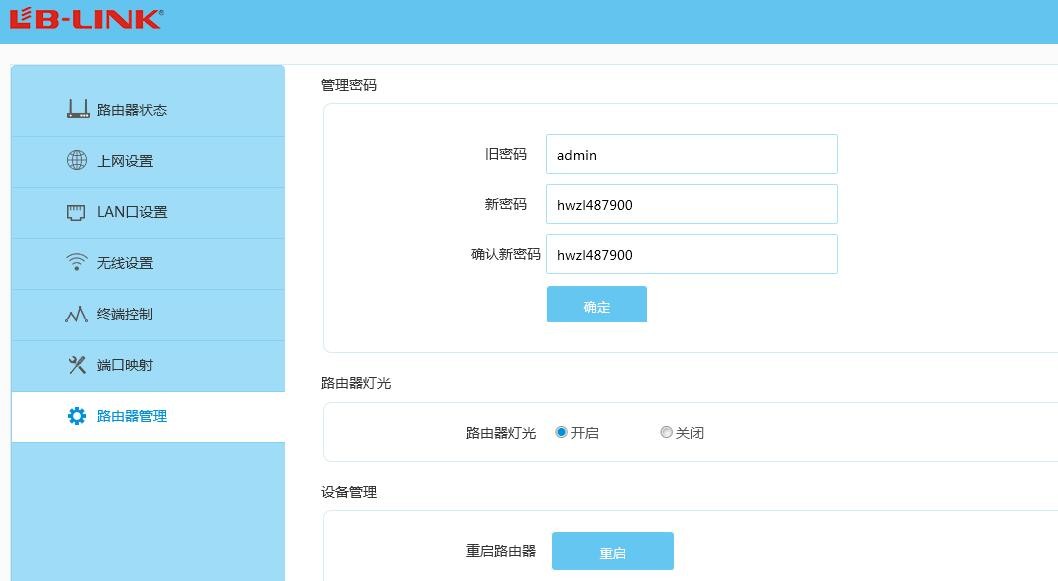Click the 重启 button to reboot router
The image size is (1058, 581).
pyautogui.click(x=613, y=551)
